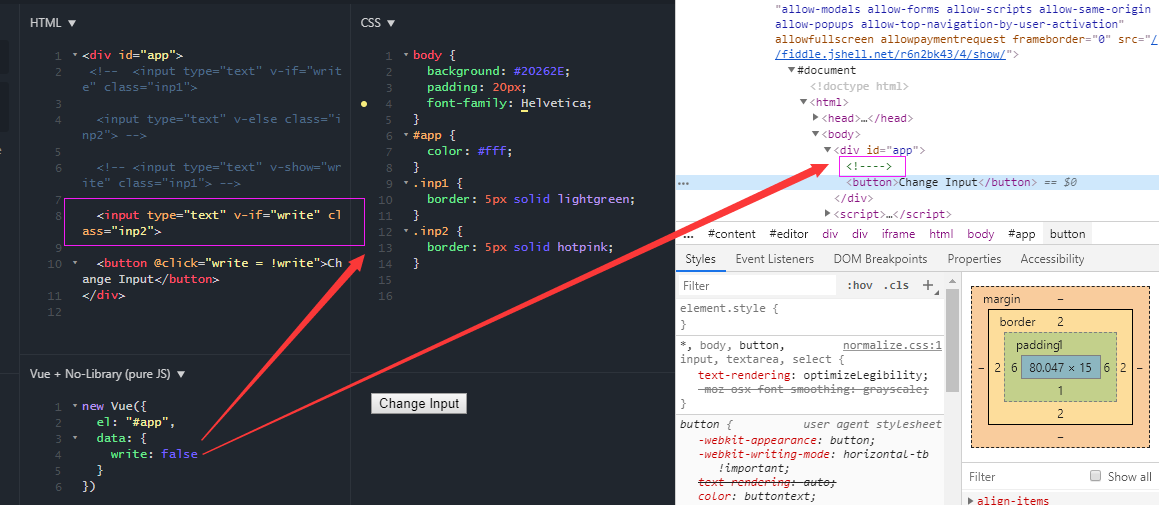Image resolution: width=1159 pixels, height=505 pixels.
Task: Collapse the #document node in DOM tree
Action: tap(792, 70)
